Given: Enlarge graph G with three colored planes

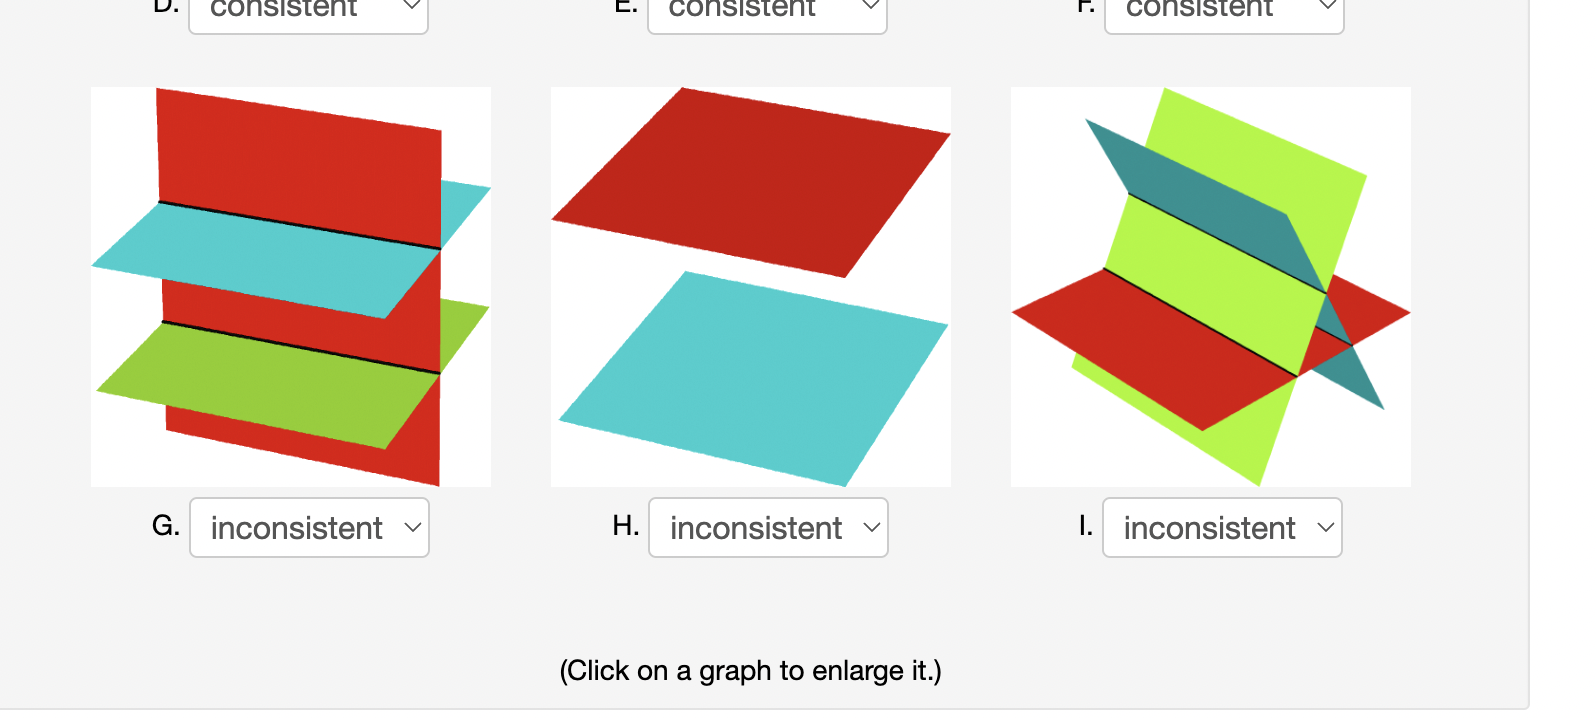Looking at the screenshot, I should [x=291, y=287].
